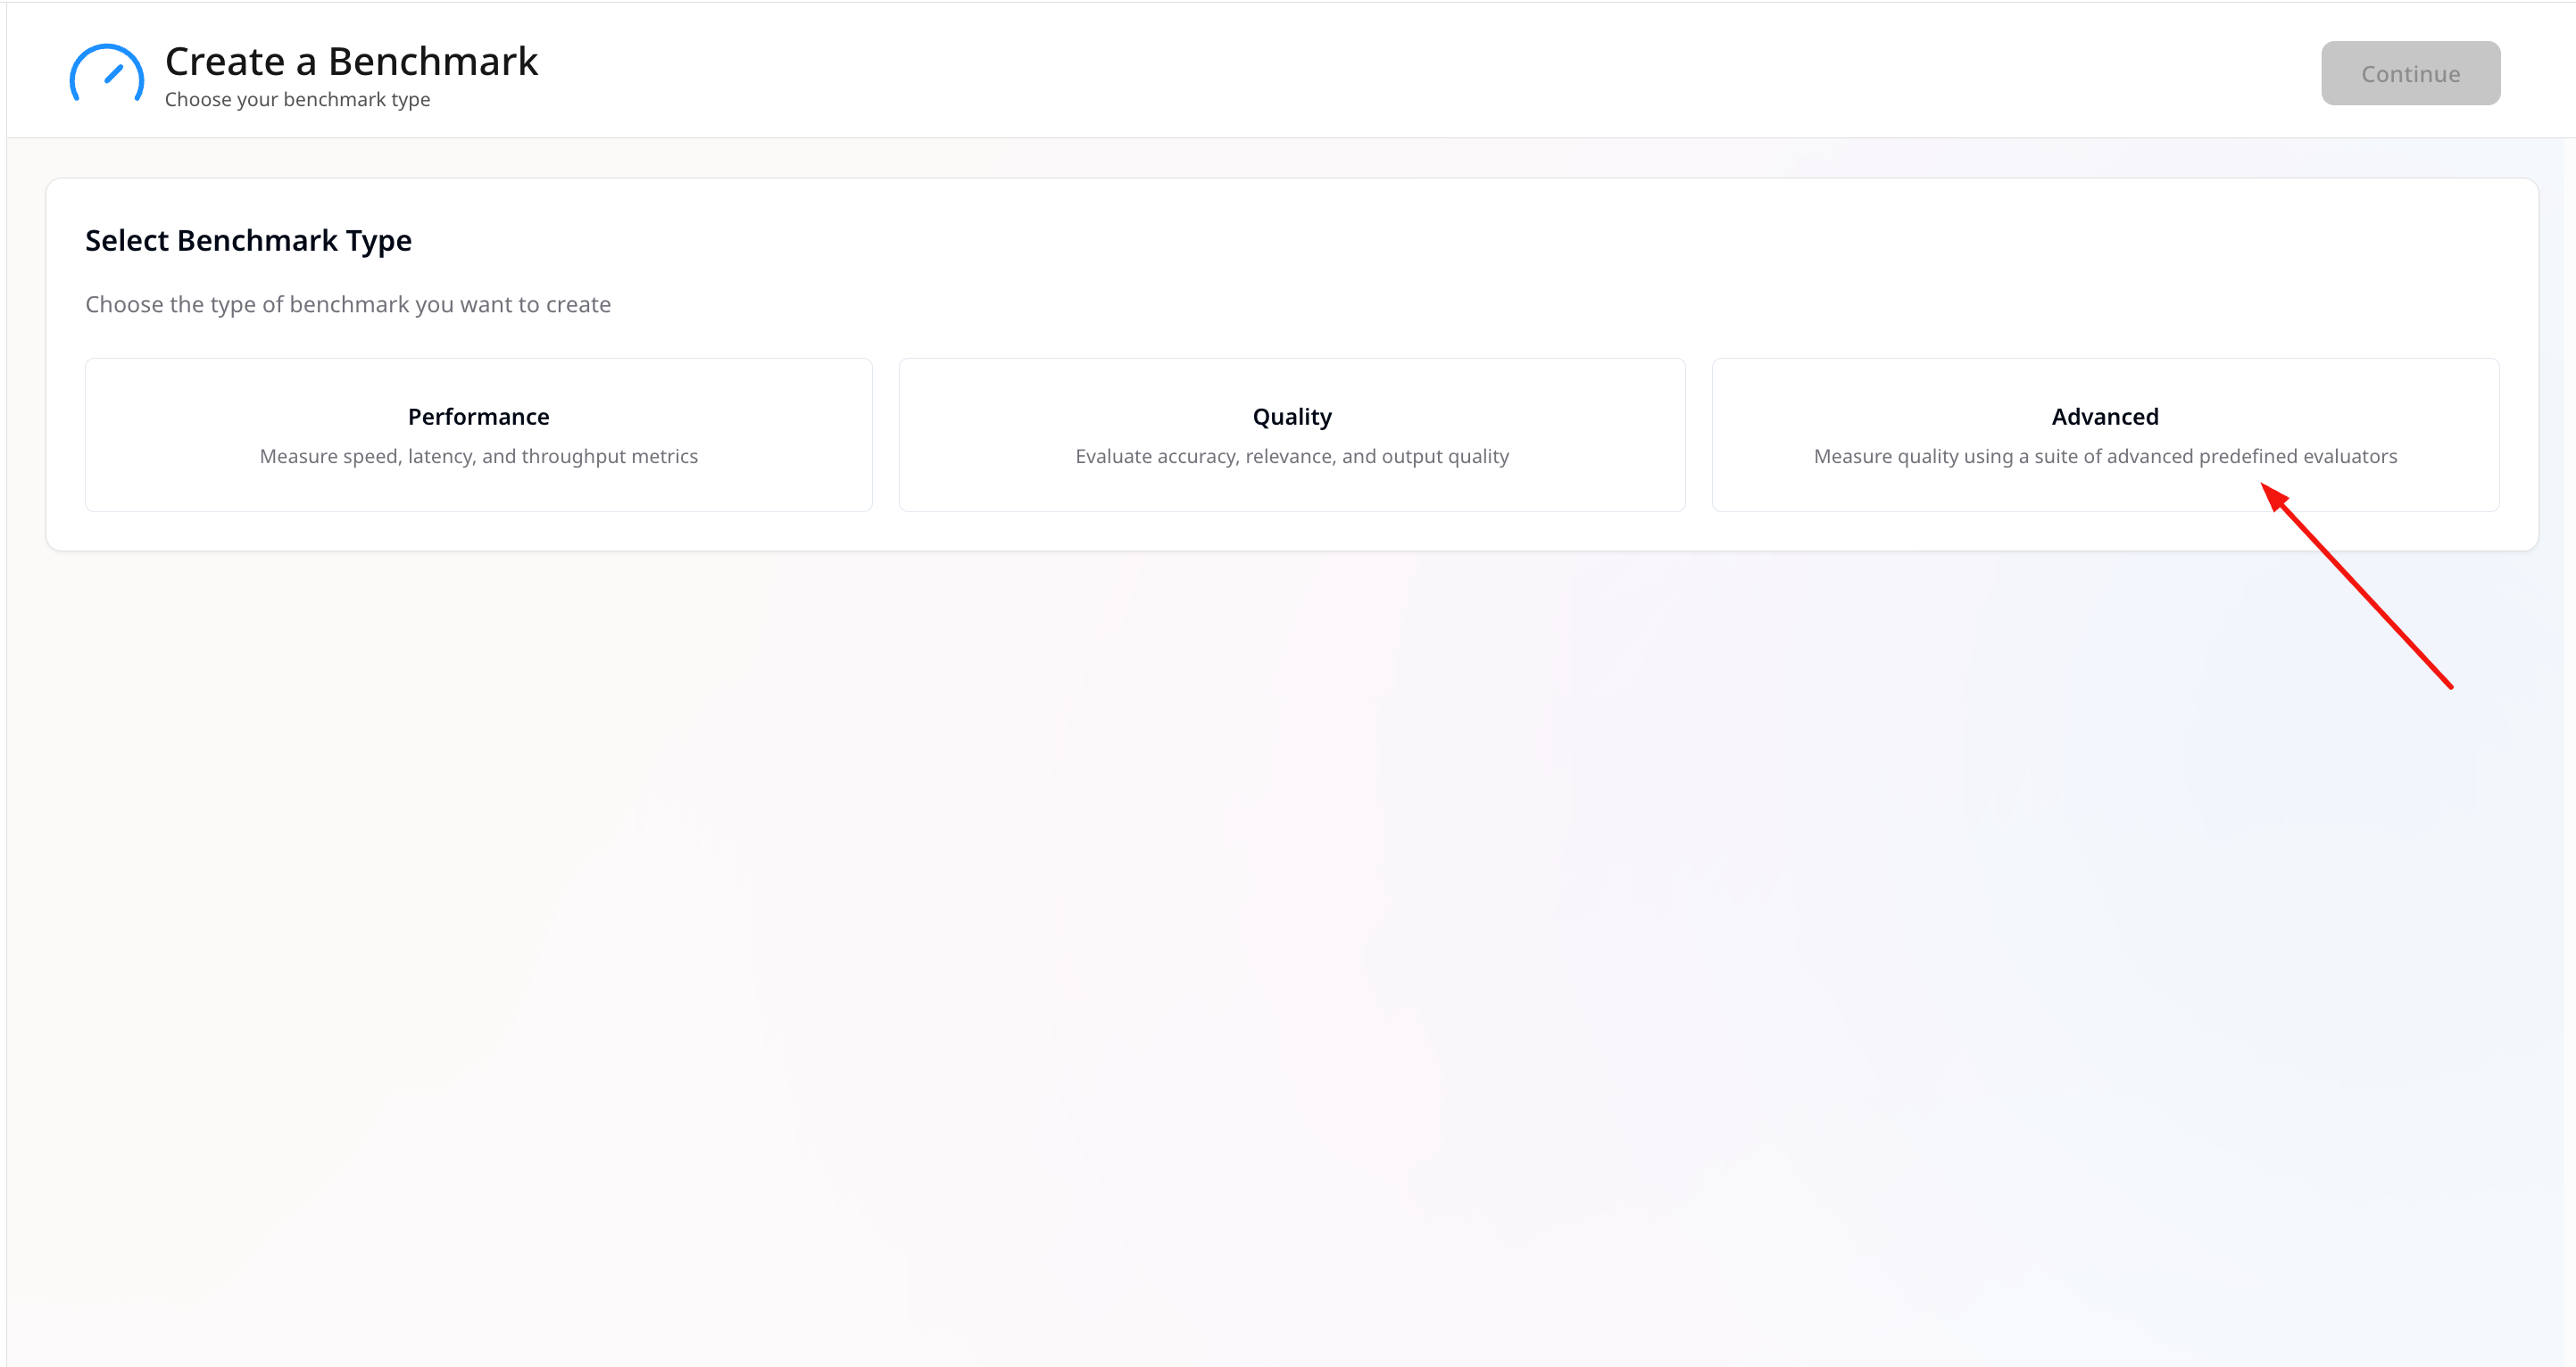Image resolution: width=2576 pixels, height=1367 pixels.
Task: Click the 'Choose your benchmark type' subtitle
Action: point(297,99)
